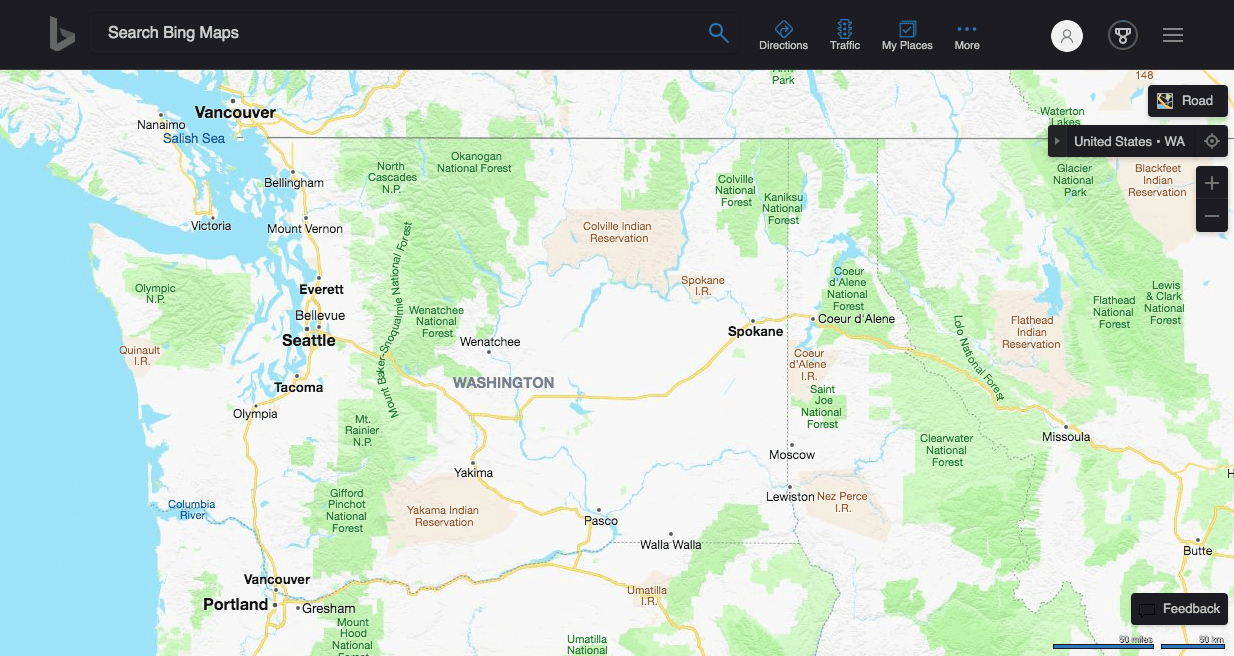Zoom out with the minus button
The width and height of the screenshot is (1234, 656).
1212,216
